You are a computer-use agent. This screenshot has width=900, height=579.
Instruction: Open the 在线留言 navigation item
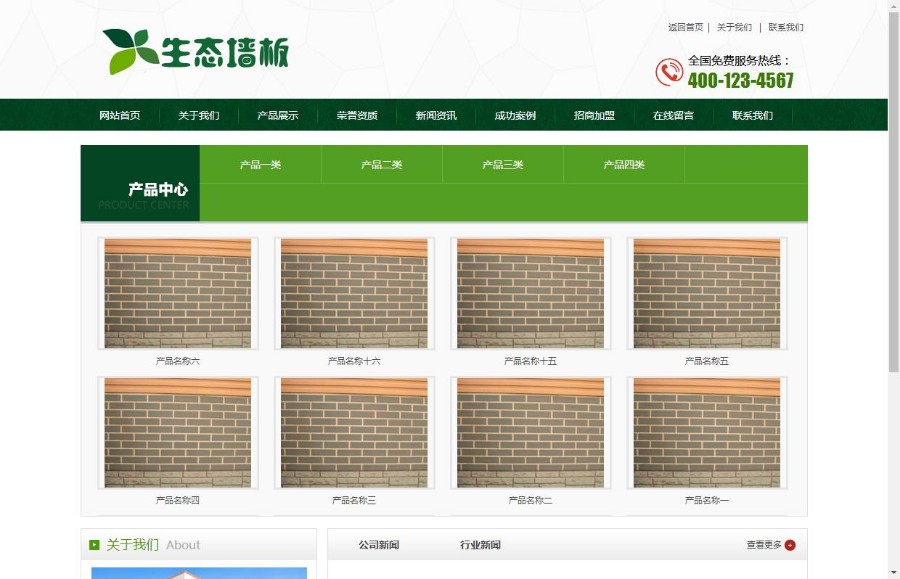[x=673, y=115]
